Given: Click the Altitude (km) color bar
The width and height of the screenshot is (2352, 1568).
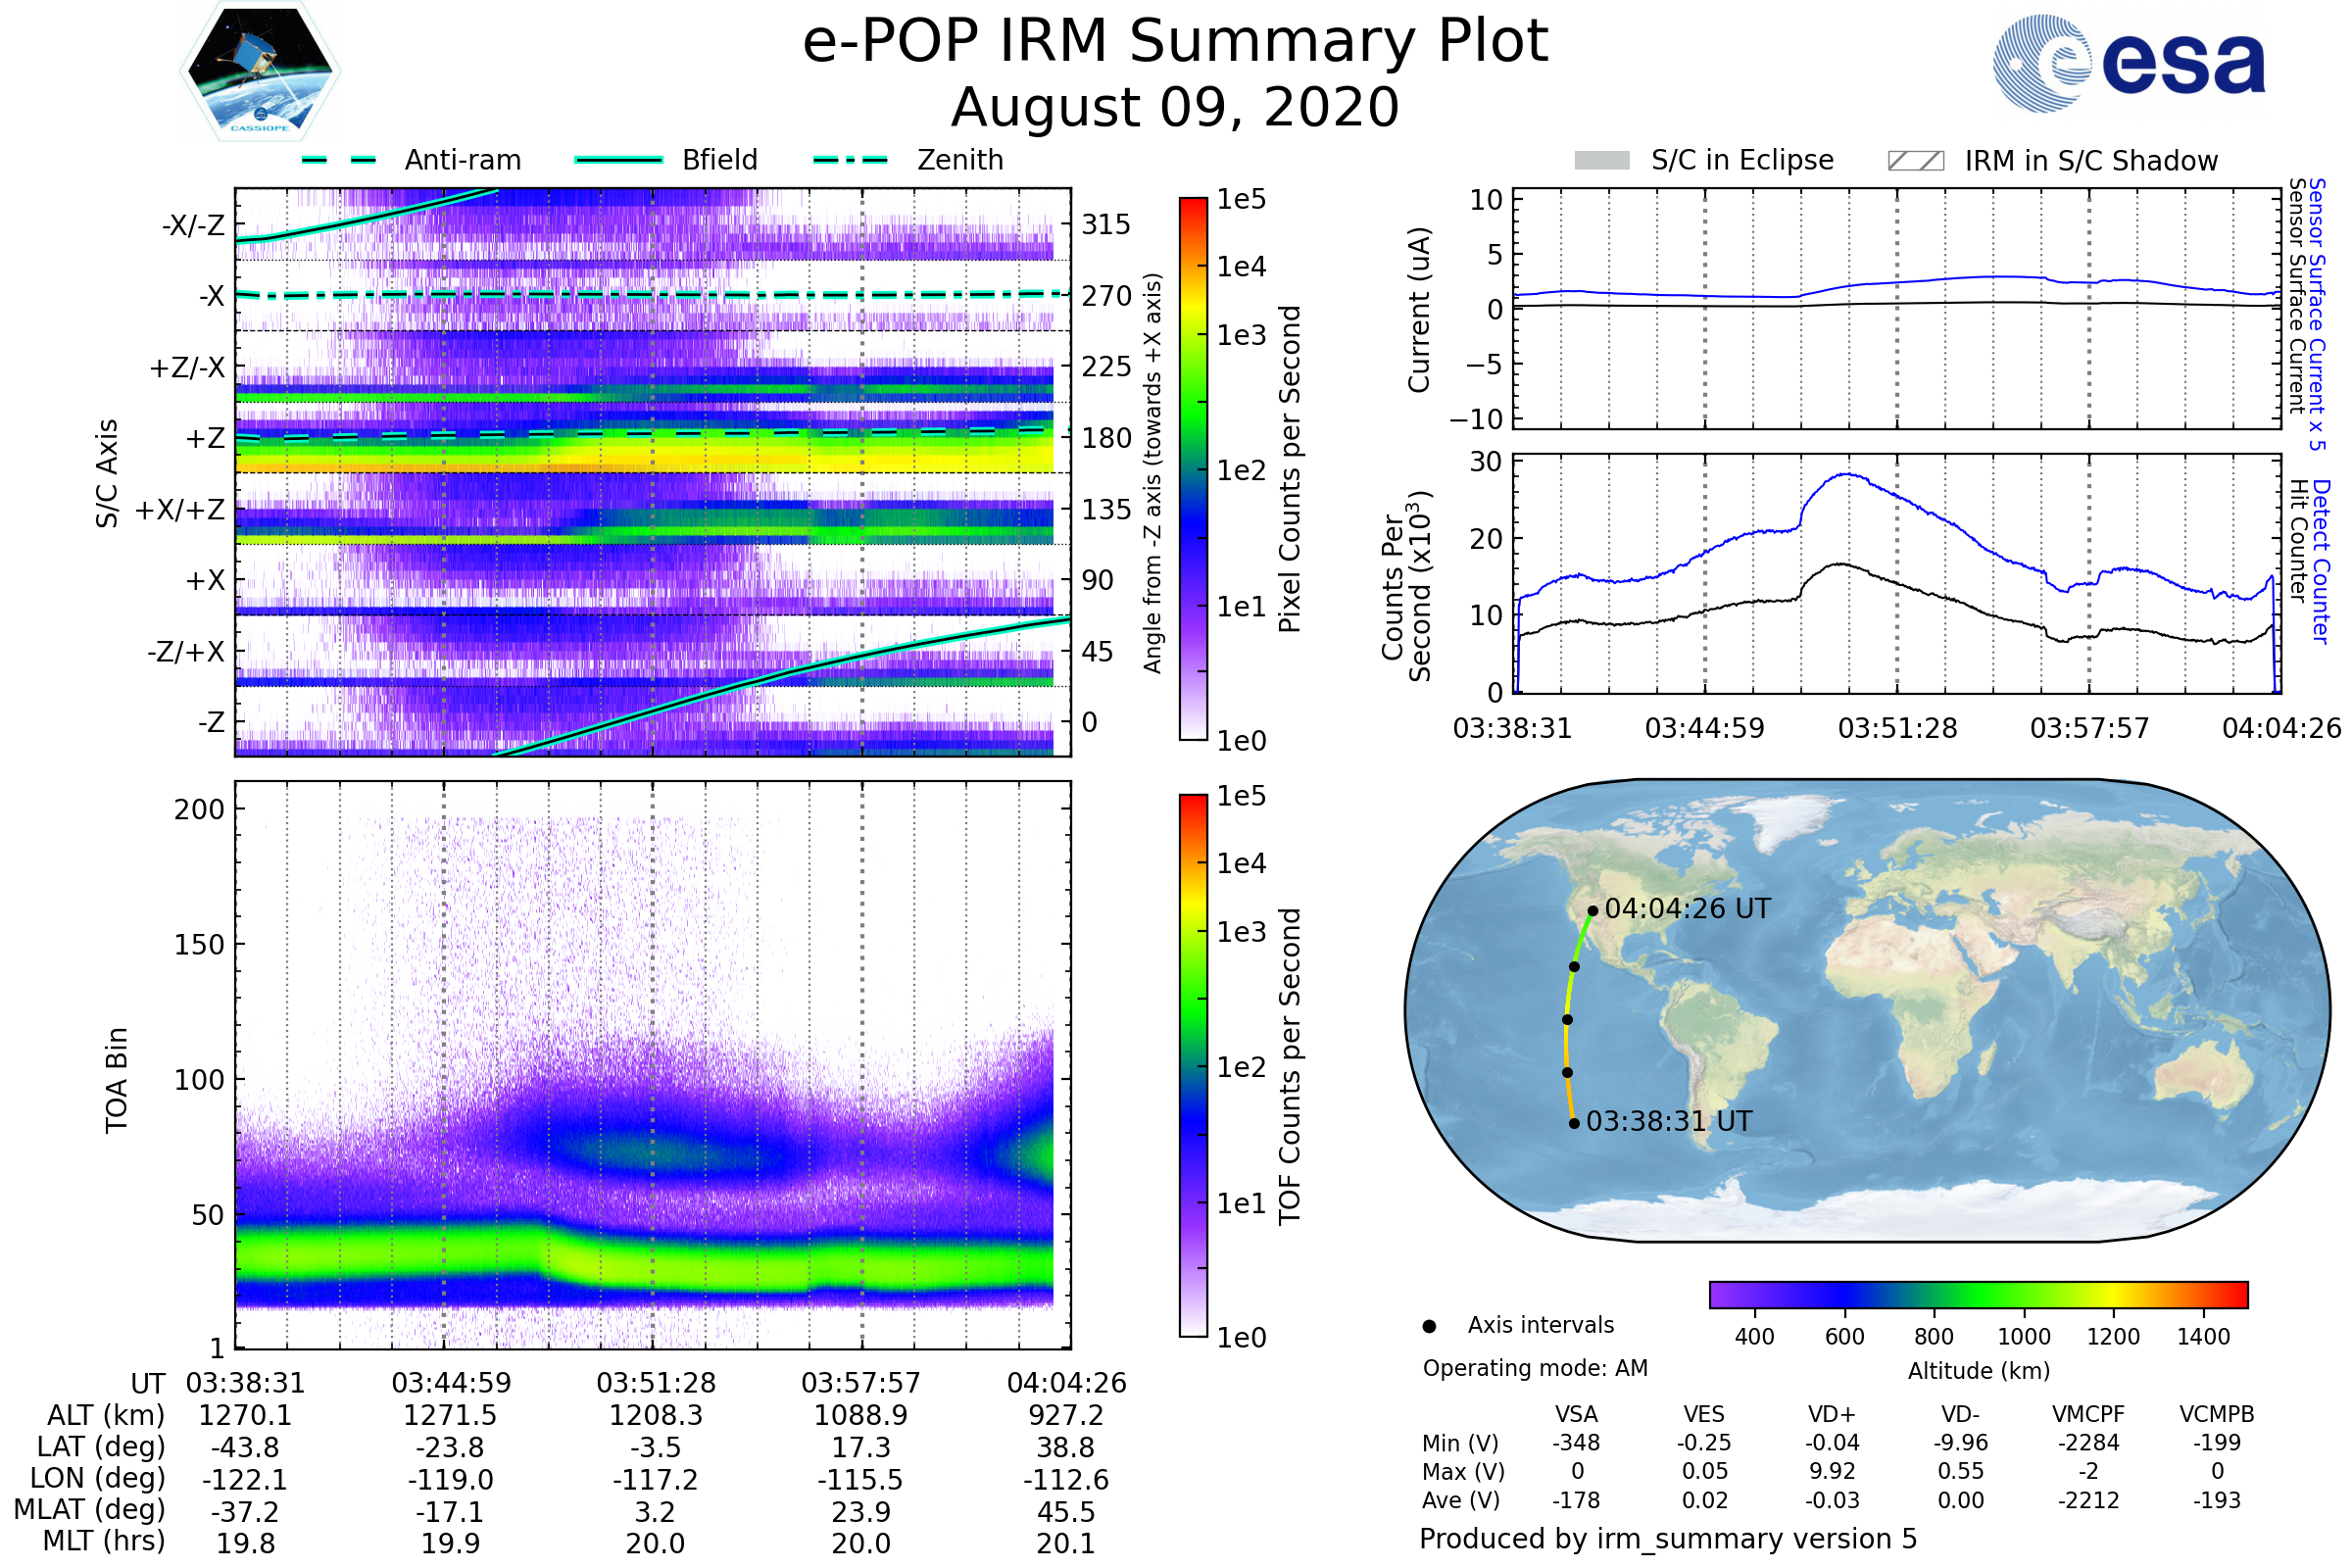Looking at the screenshot, I should coord(1978,1295).
